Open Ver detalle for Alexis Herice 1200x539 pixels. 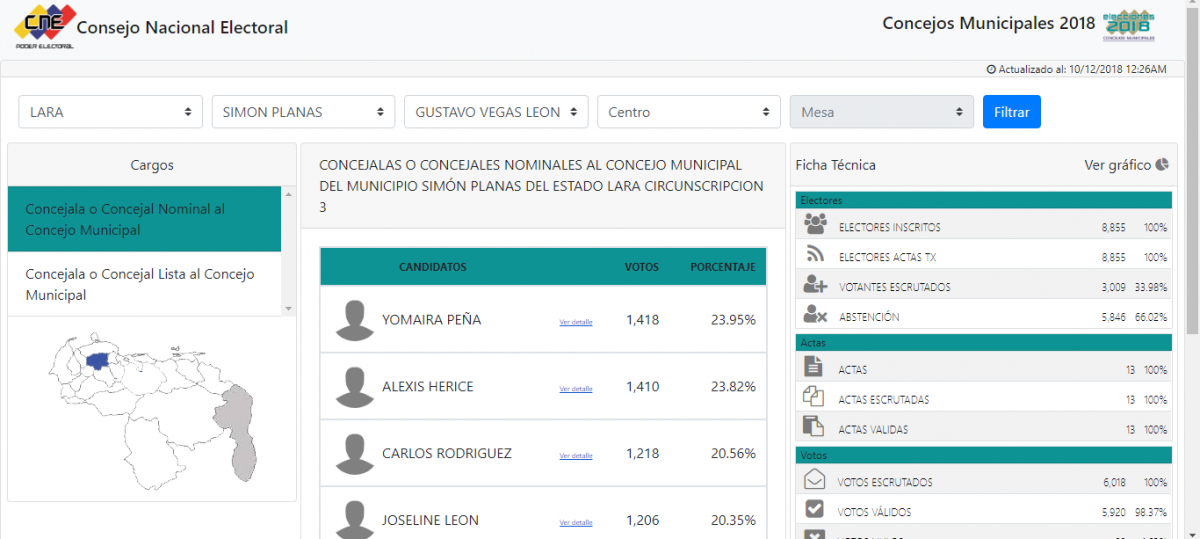(576, 388)
